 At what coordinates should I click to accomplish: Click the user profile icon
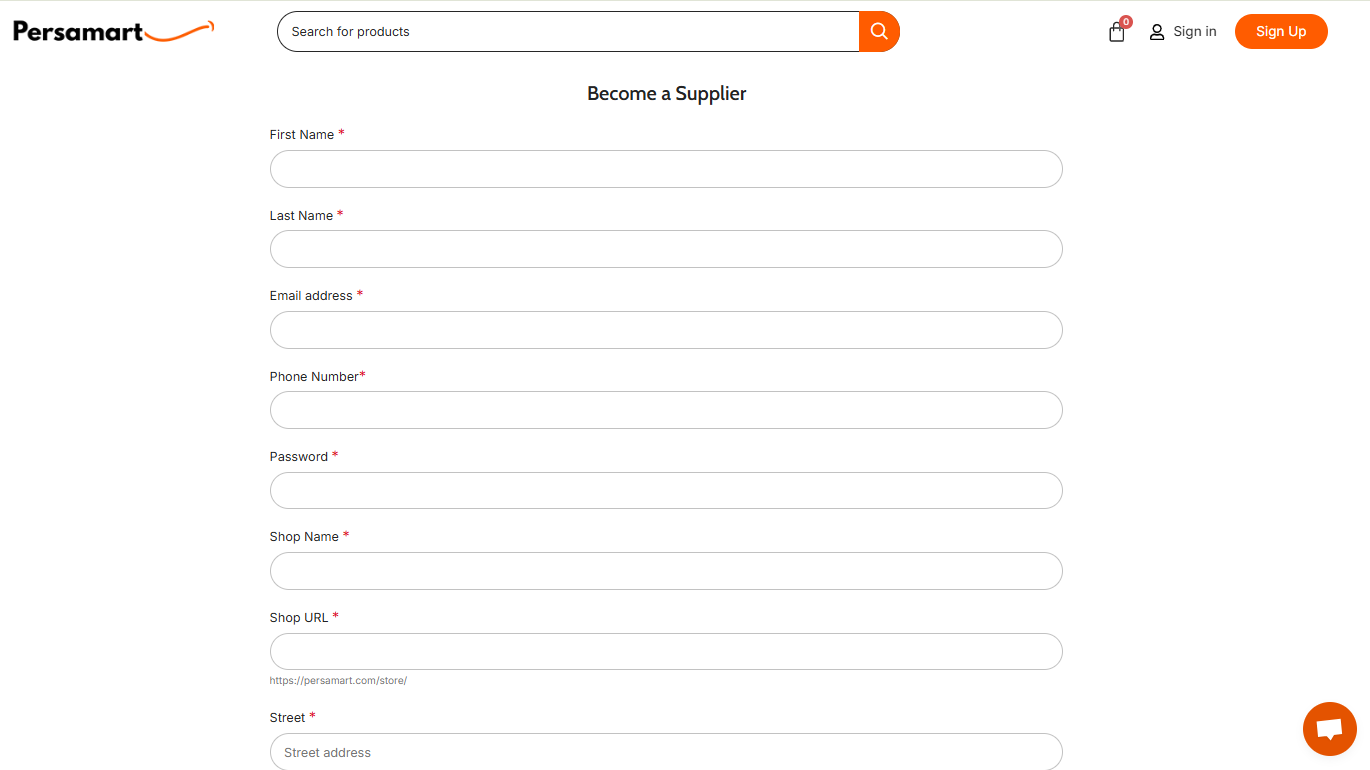(1157, 32)
